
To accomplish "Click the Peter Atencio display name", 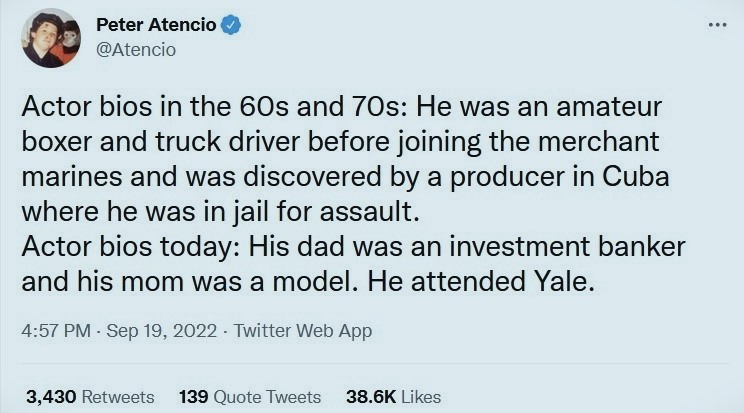I will pos(157,26).
